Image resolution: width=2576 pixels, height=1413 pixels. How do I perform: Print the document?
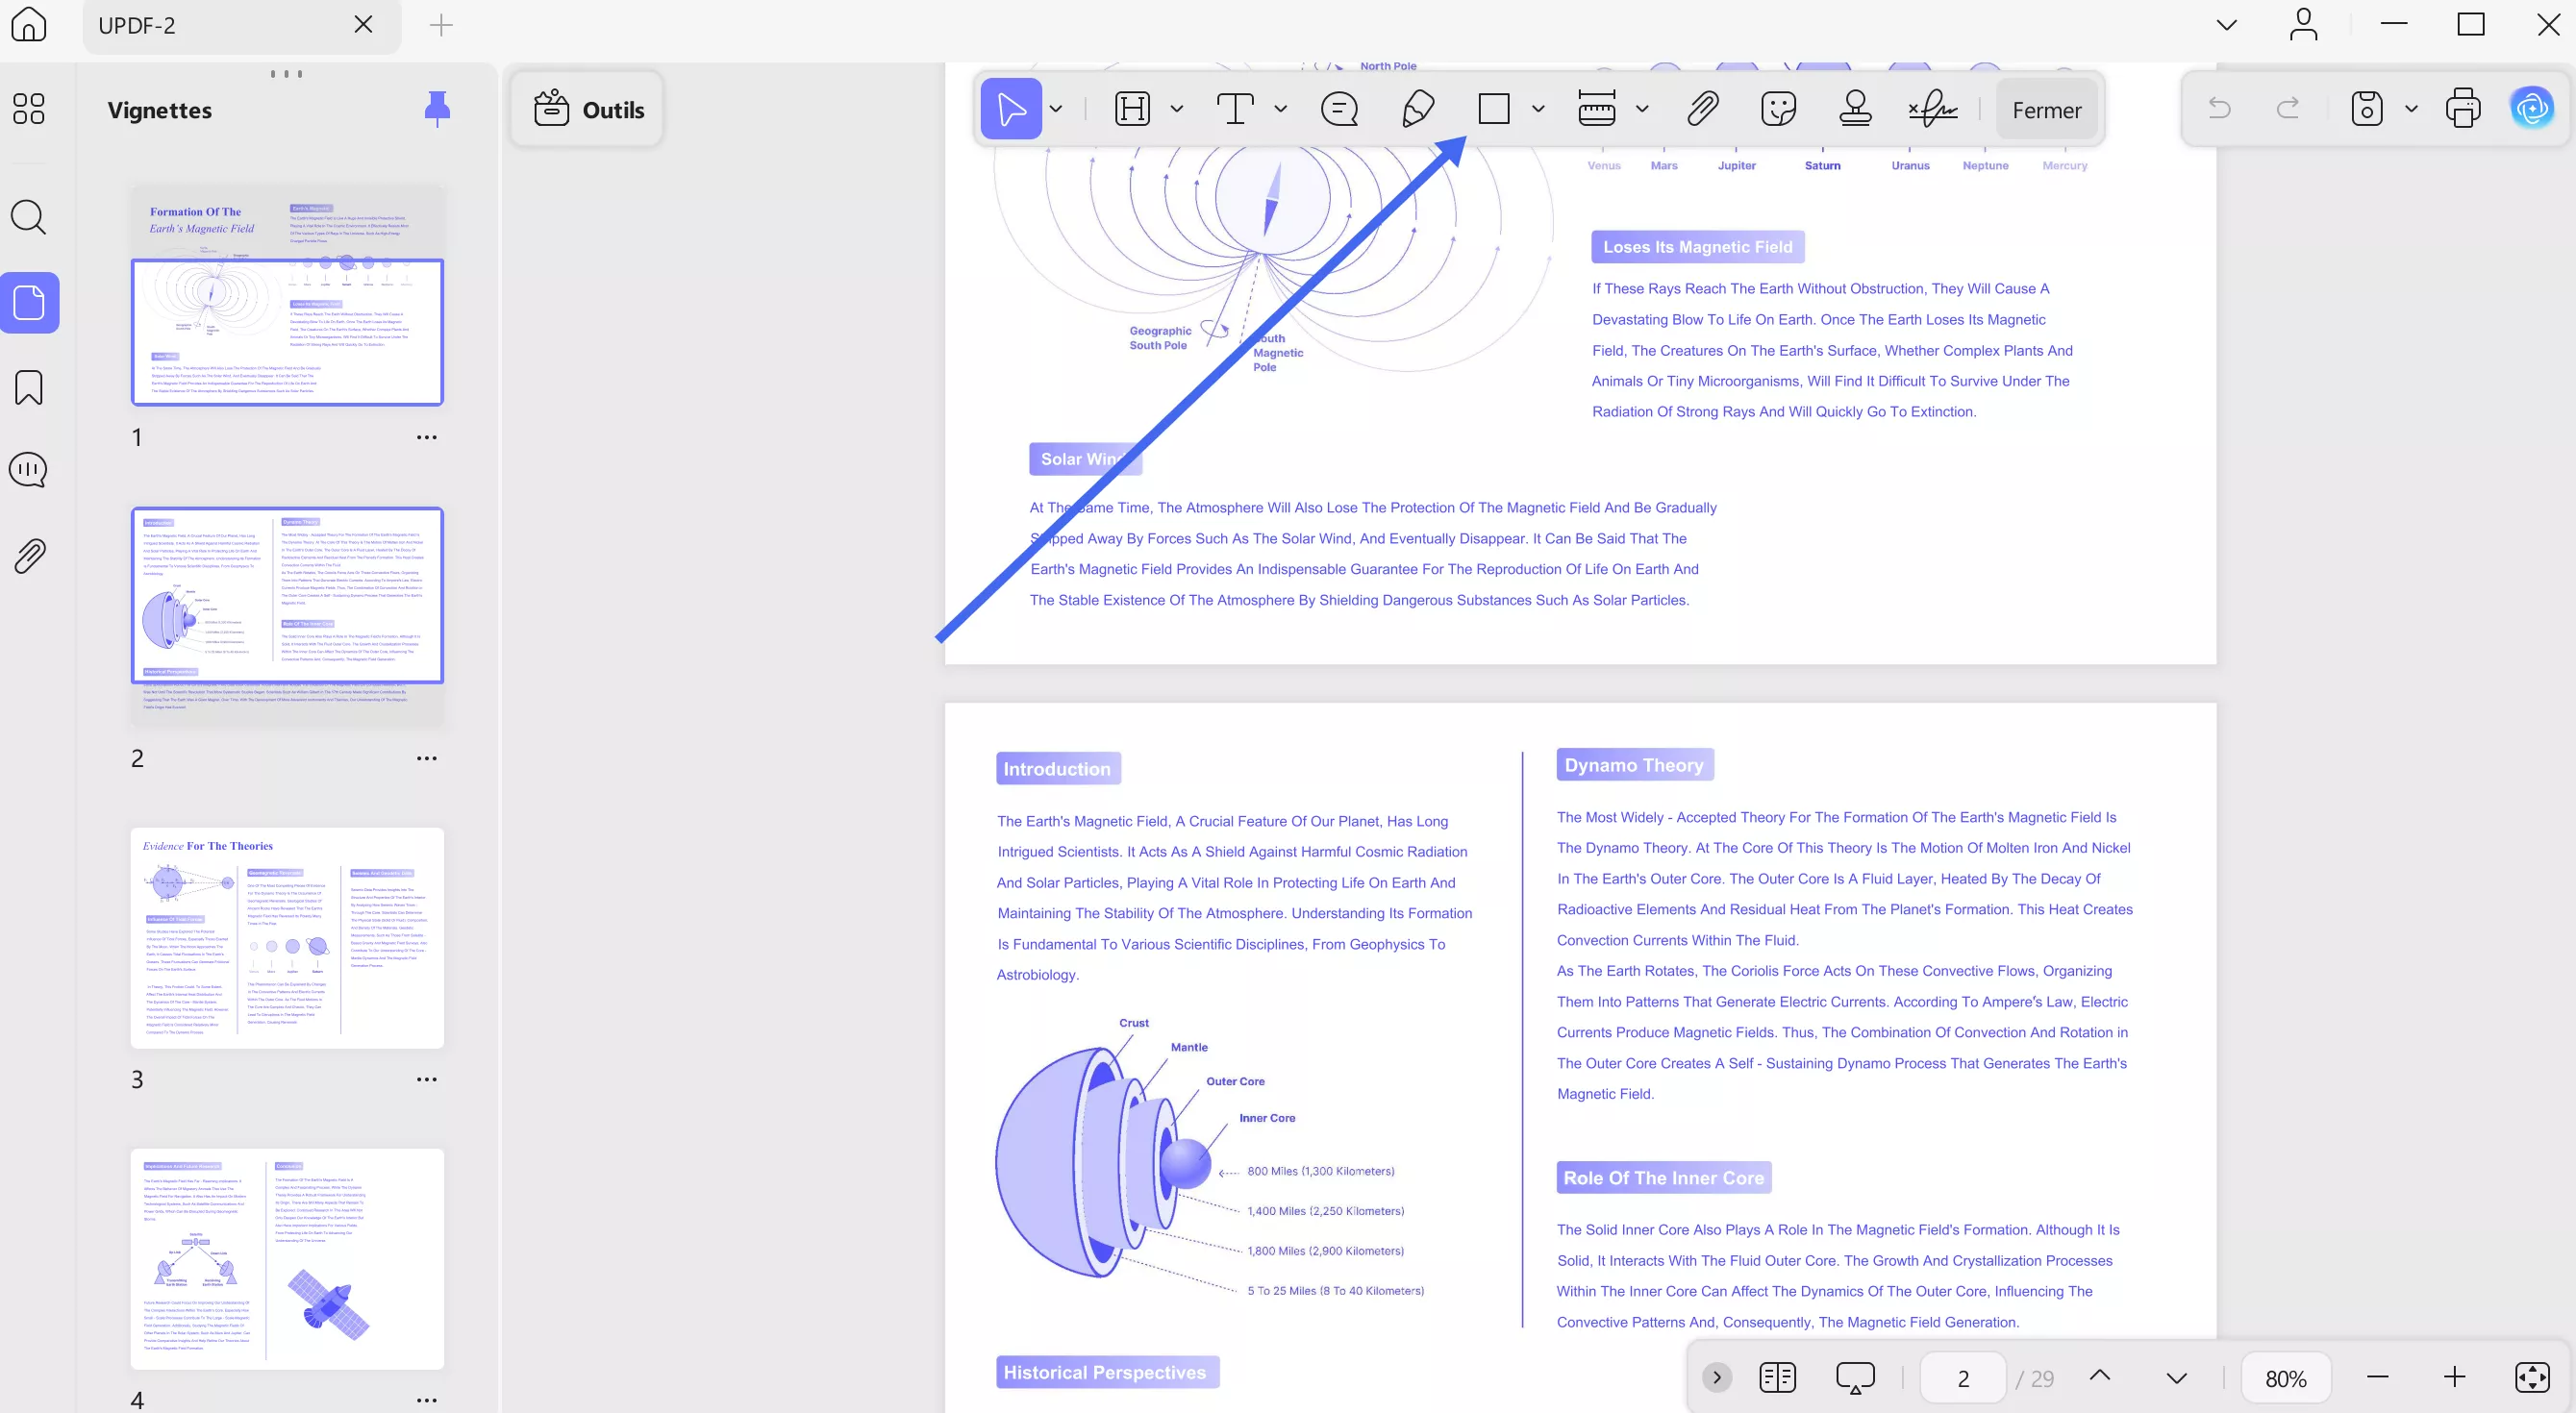(x=2463, y=108)
